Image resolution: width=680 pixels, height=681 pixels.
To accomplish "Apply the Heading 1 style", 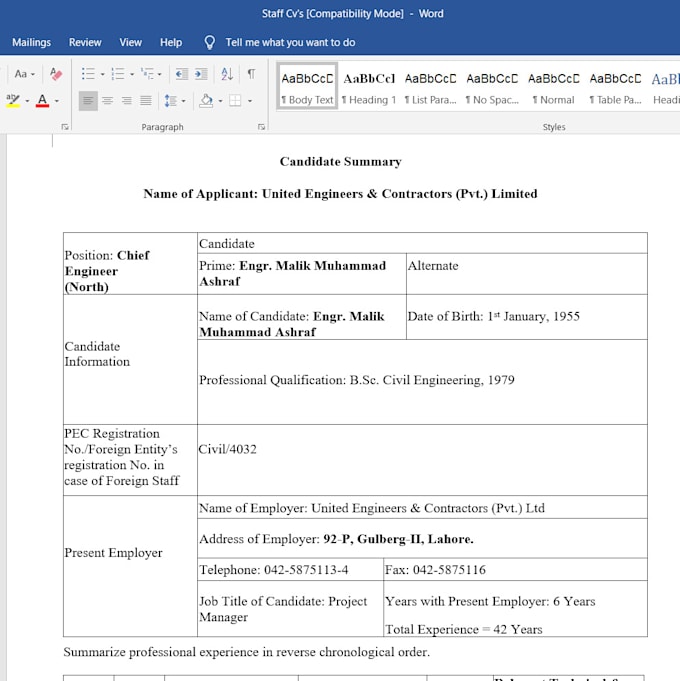I will tap(369, 86).
